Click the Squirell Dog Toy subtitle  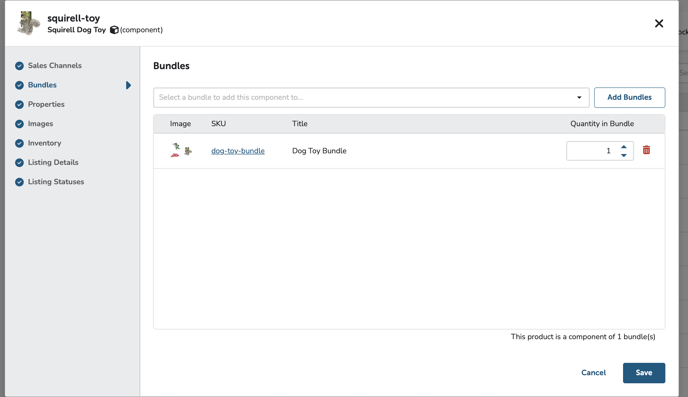76,30
